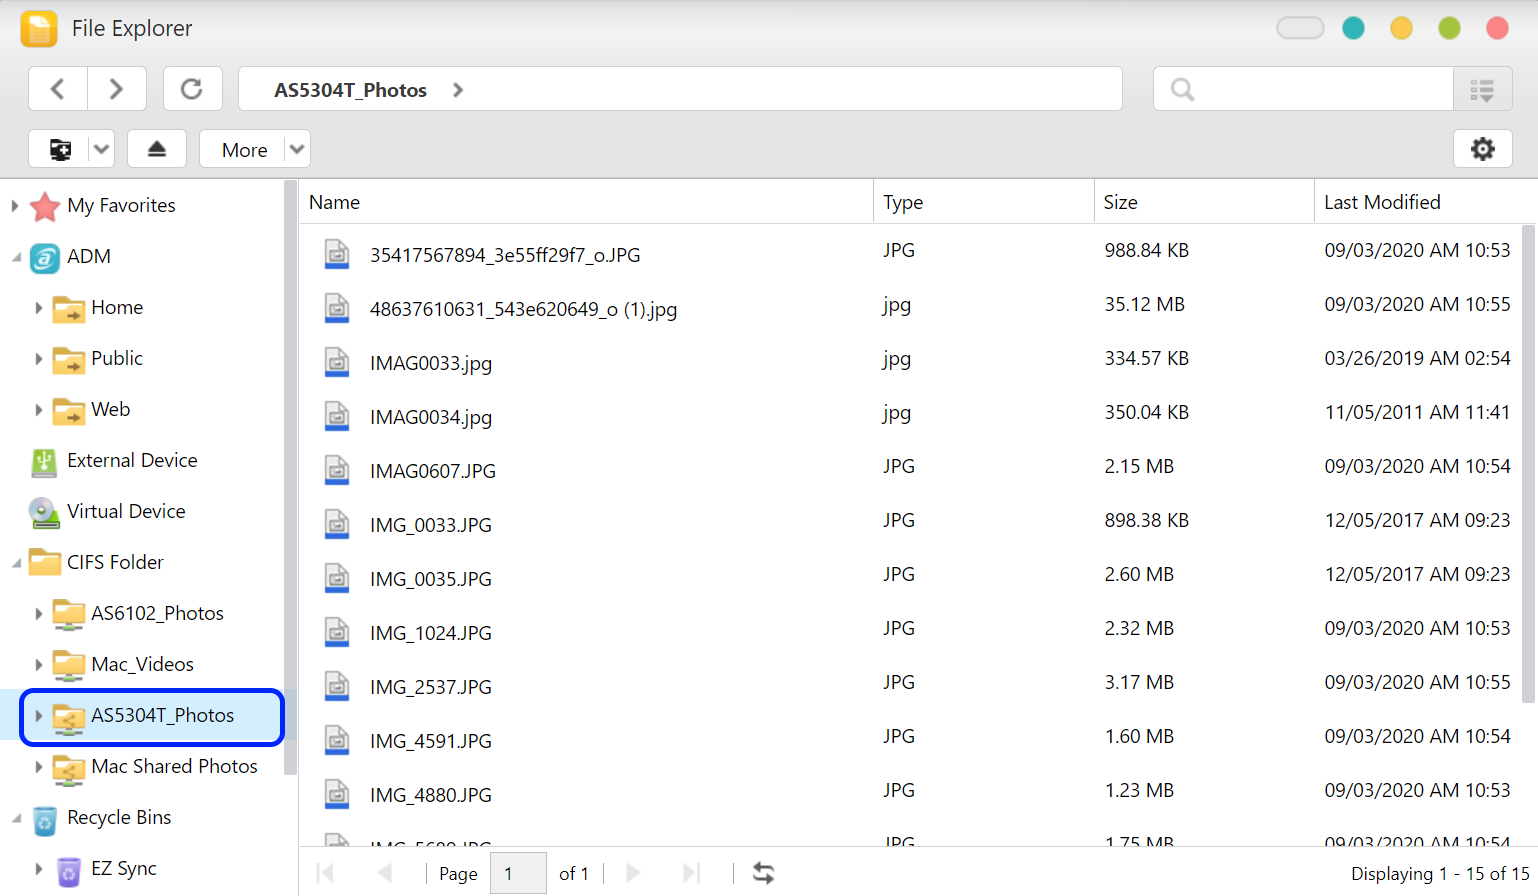
Task: Sort by Last Modified column
Action: (1382, 203)
